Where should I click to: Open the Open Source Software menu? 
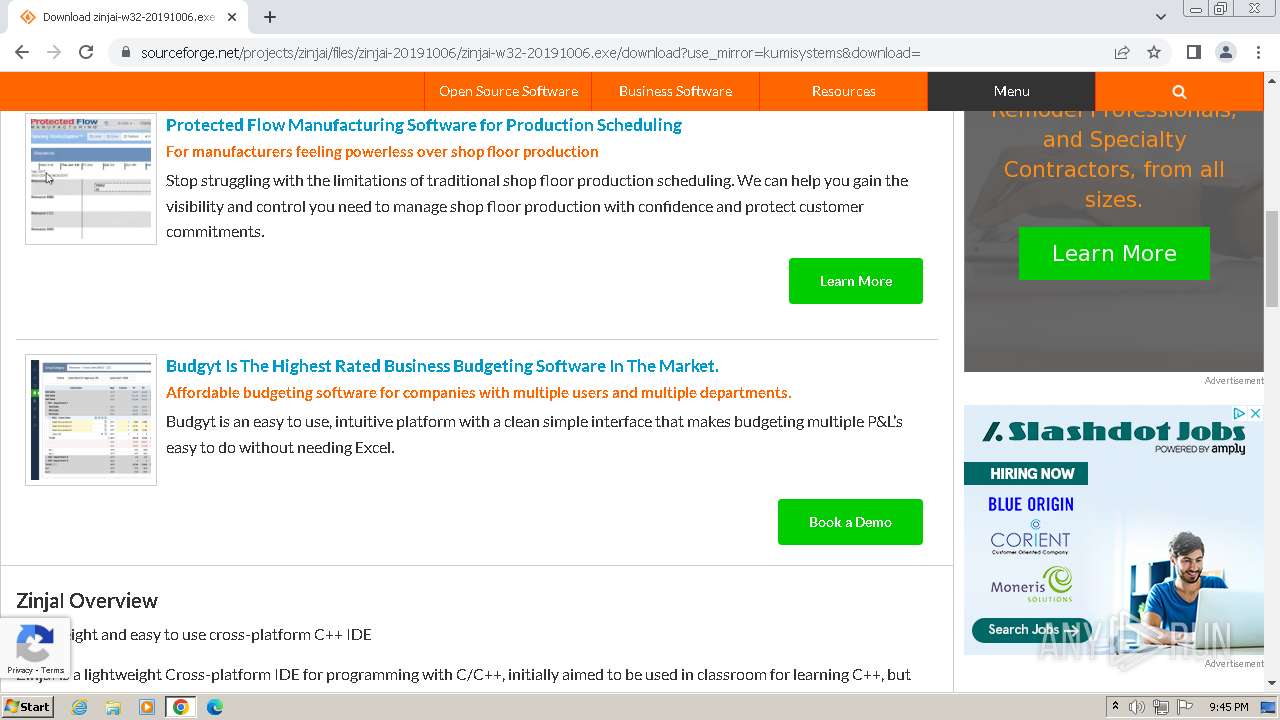[508, 91]
